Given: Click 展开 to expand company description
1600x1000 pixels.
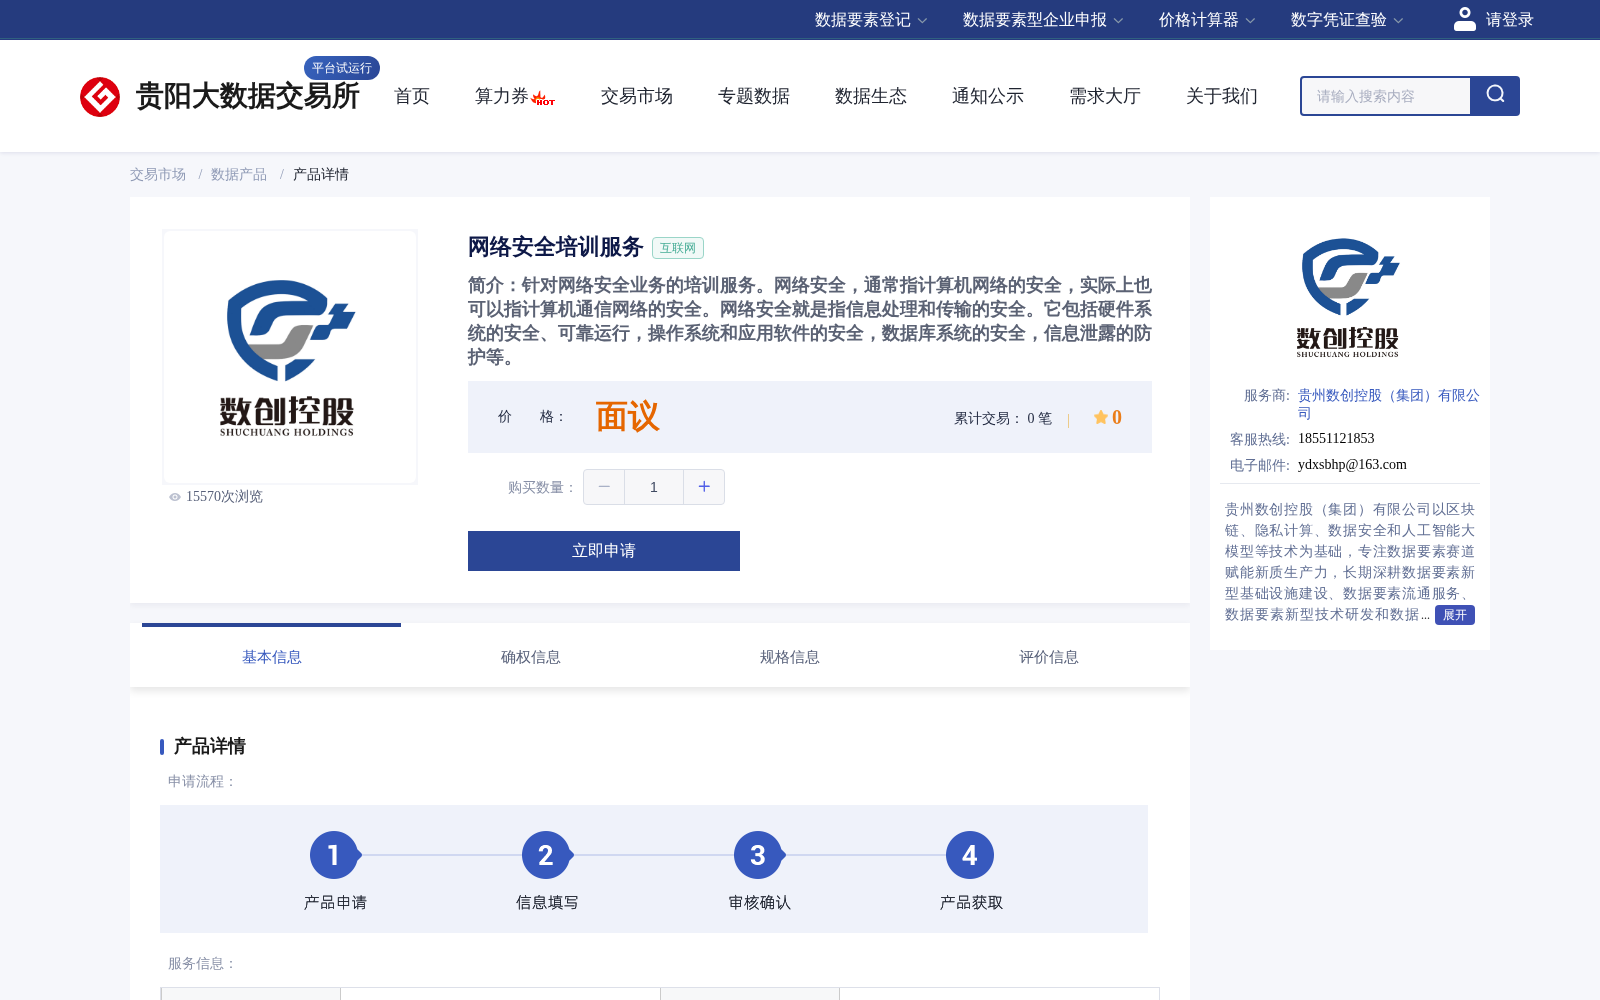Looking at the screenshot, I should click(x=1455, y=615).
